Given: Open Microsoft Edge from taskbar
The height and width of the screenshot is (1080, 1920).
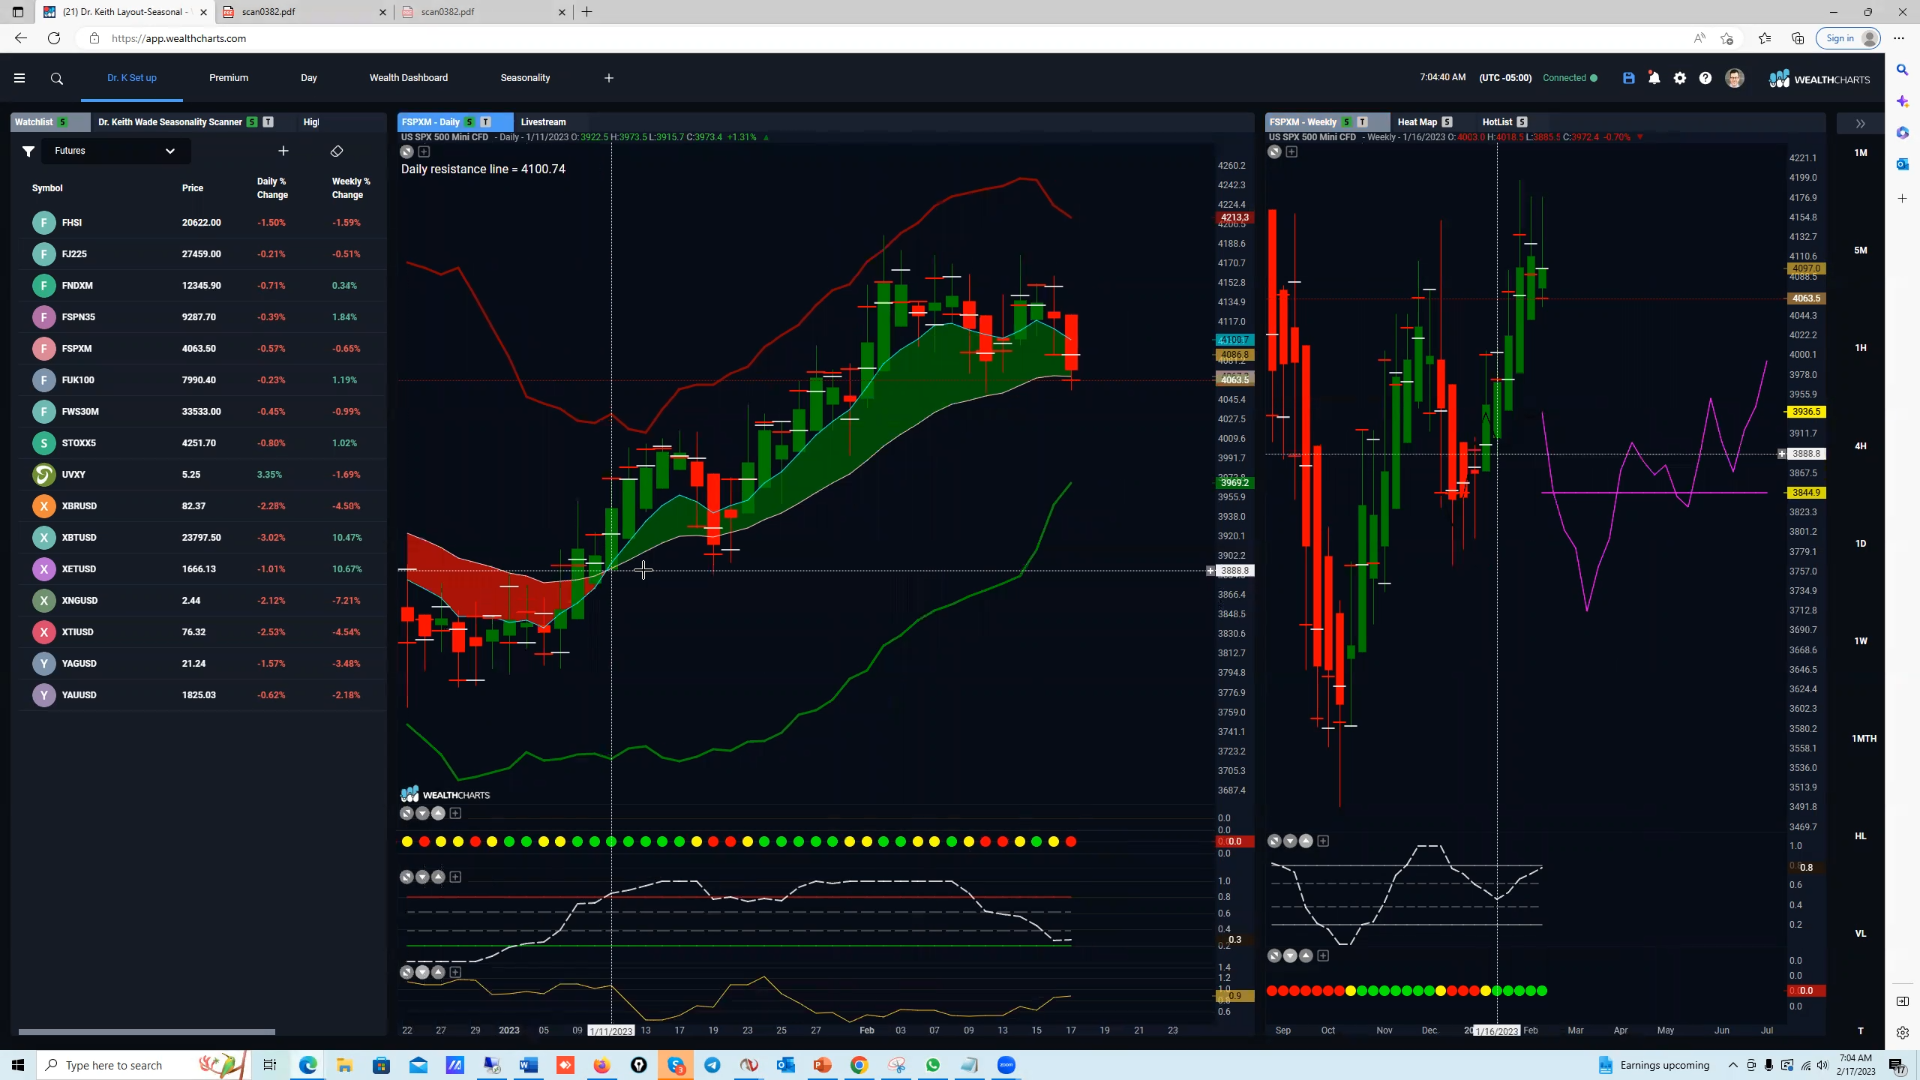Looking at the screenshot, I should tap(308, 1065).
